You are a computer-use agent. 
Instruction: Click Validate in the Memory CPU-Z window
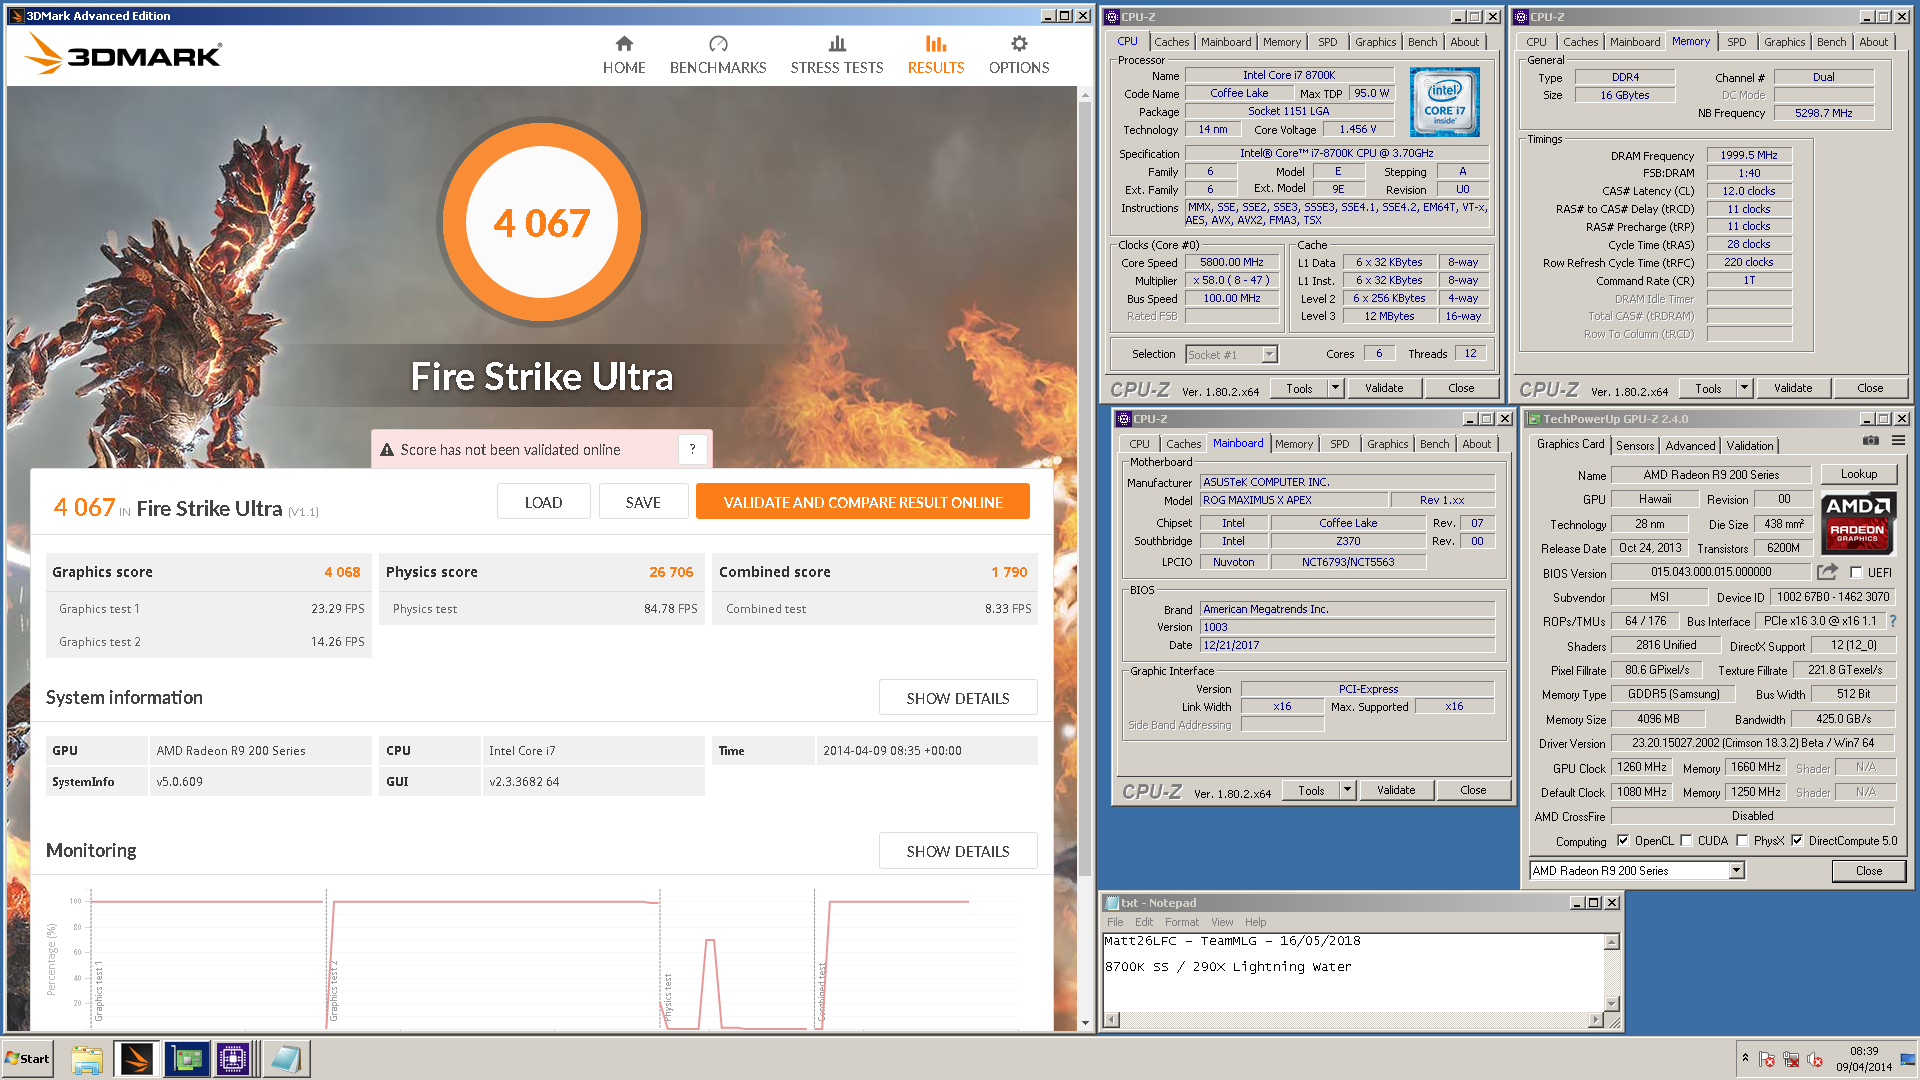(1793, 388)
